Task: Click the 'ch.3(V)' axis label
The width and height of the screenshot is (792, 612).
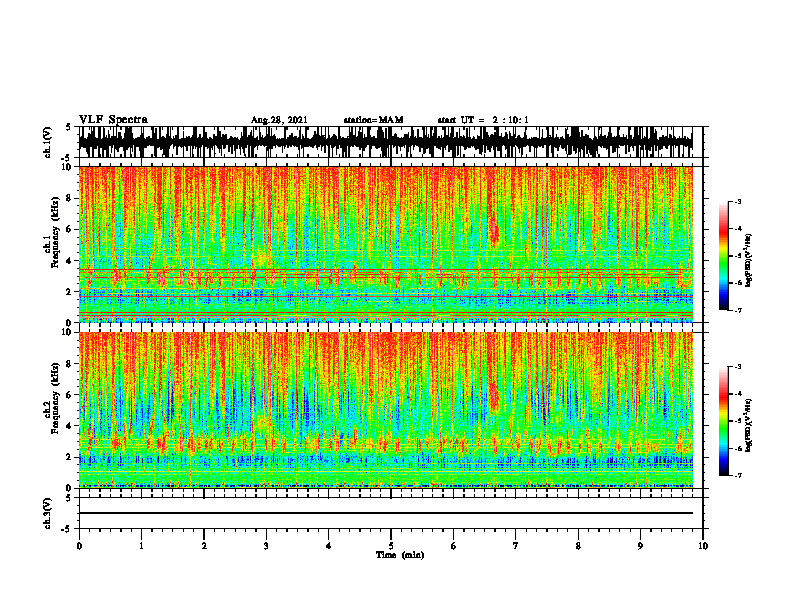Action: [48, 514]
